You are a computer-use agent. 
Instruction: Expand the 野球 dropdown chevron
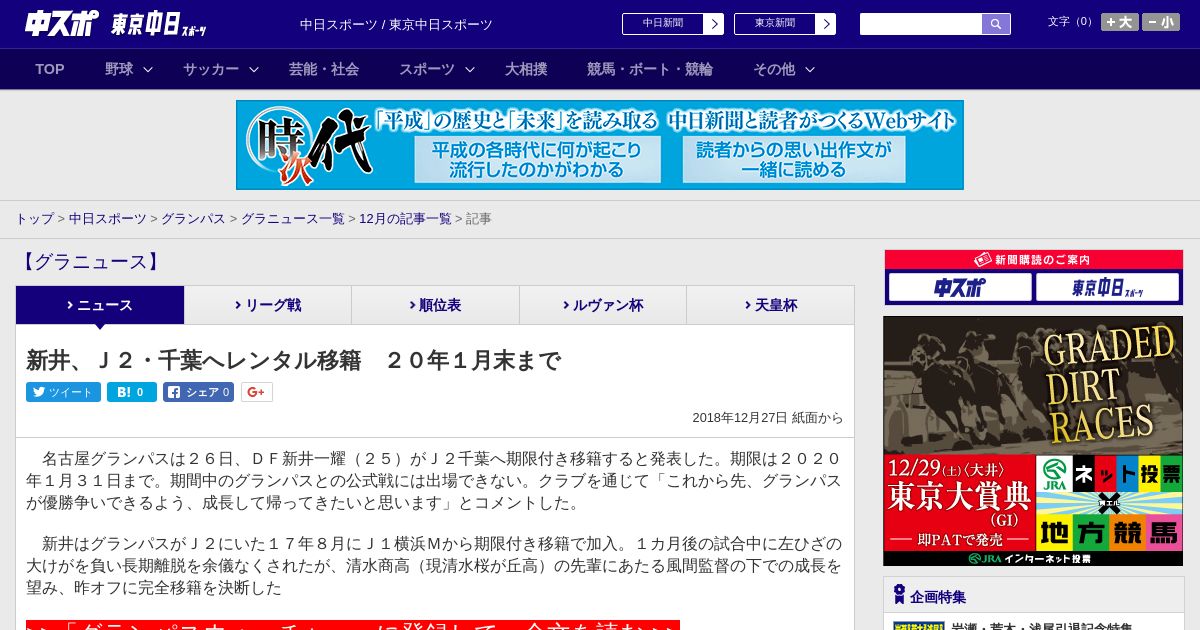tap(148, 69)
